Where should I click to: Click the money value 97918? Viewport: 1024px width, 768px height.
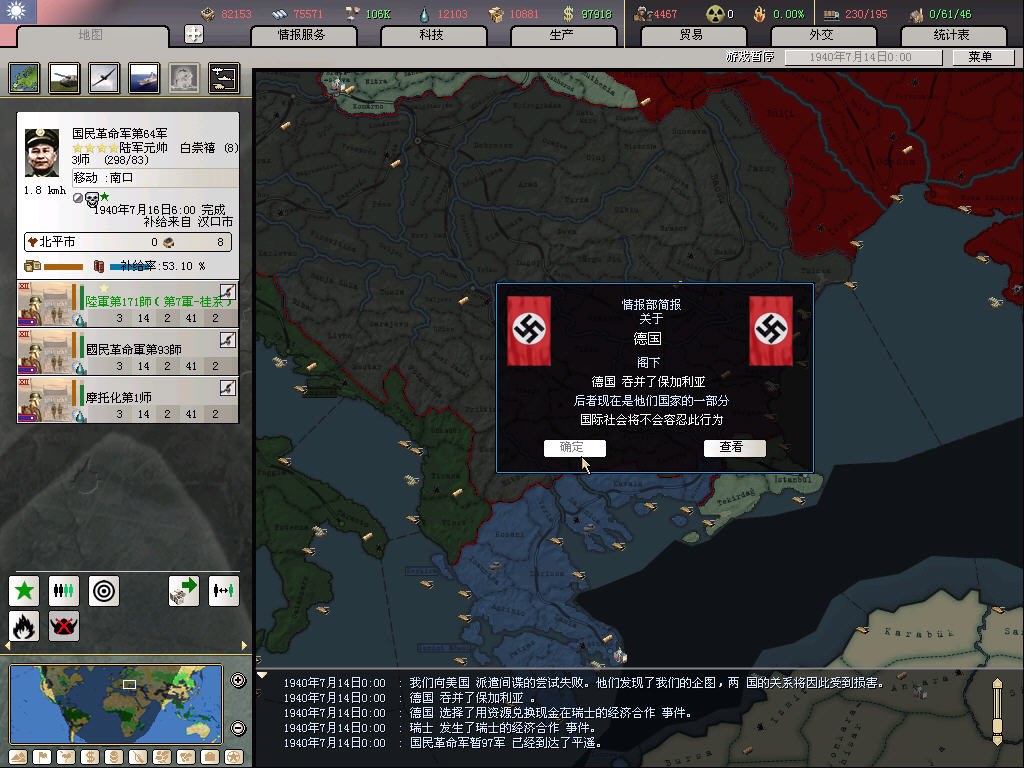coord(596,14)
